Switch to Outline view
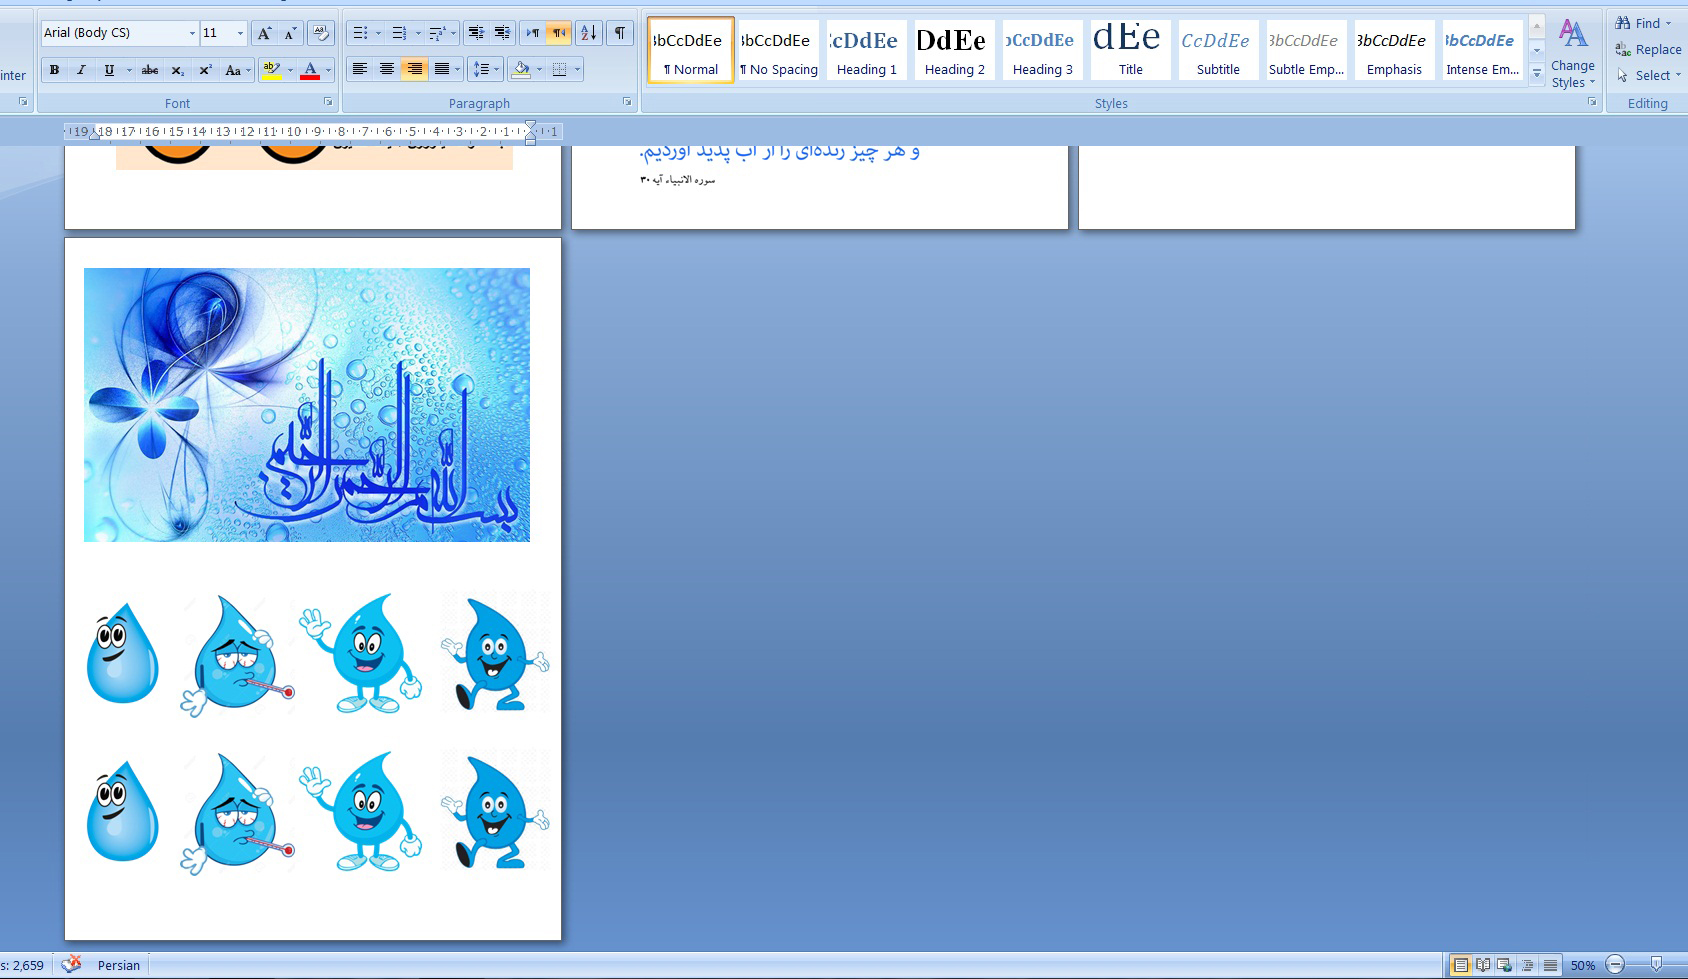Screen dimensions: 1688x979 coord(1527,965)
